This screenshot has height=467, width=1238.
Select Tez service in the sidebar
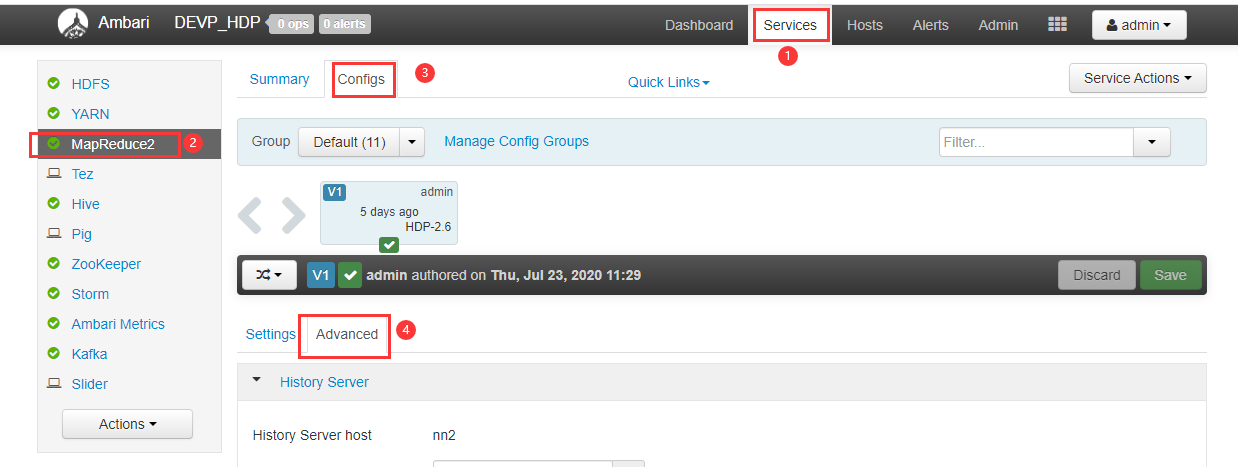pyautogui.click(x=82, y=174)
